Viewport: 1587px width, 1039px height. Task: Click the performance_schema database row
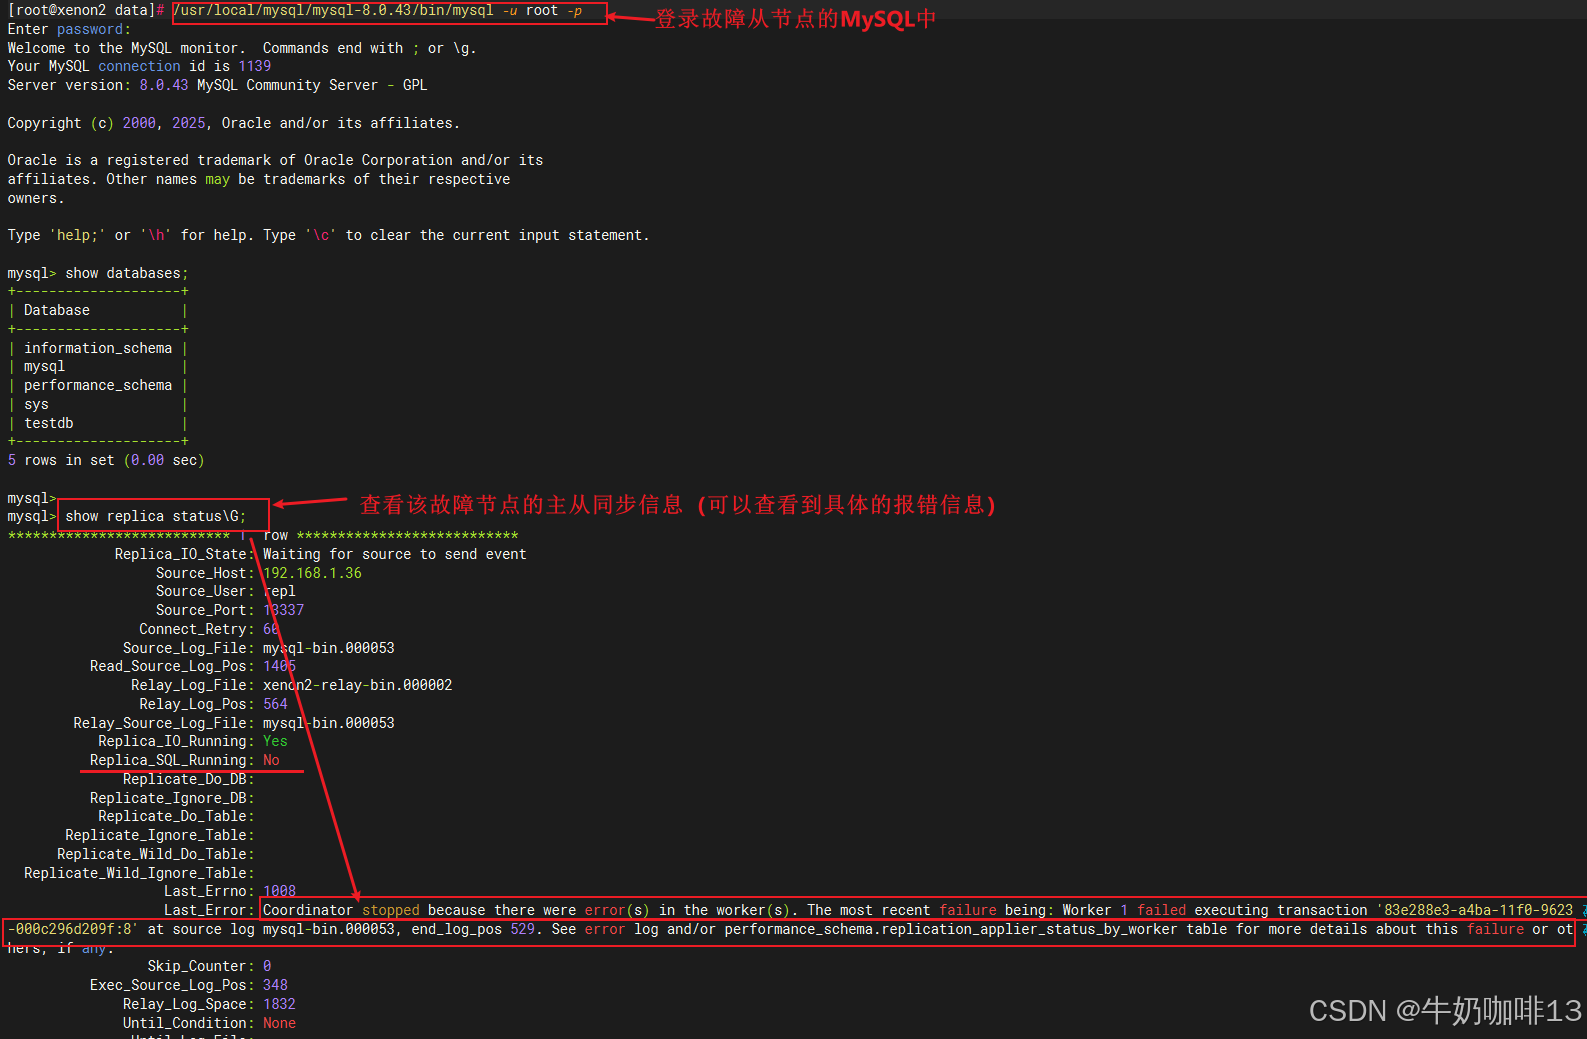coord(98,385)
